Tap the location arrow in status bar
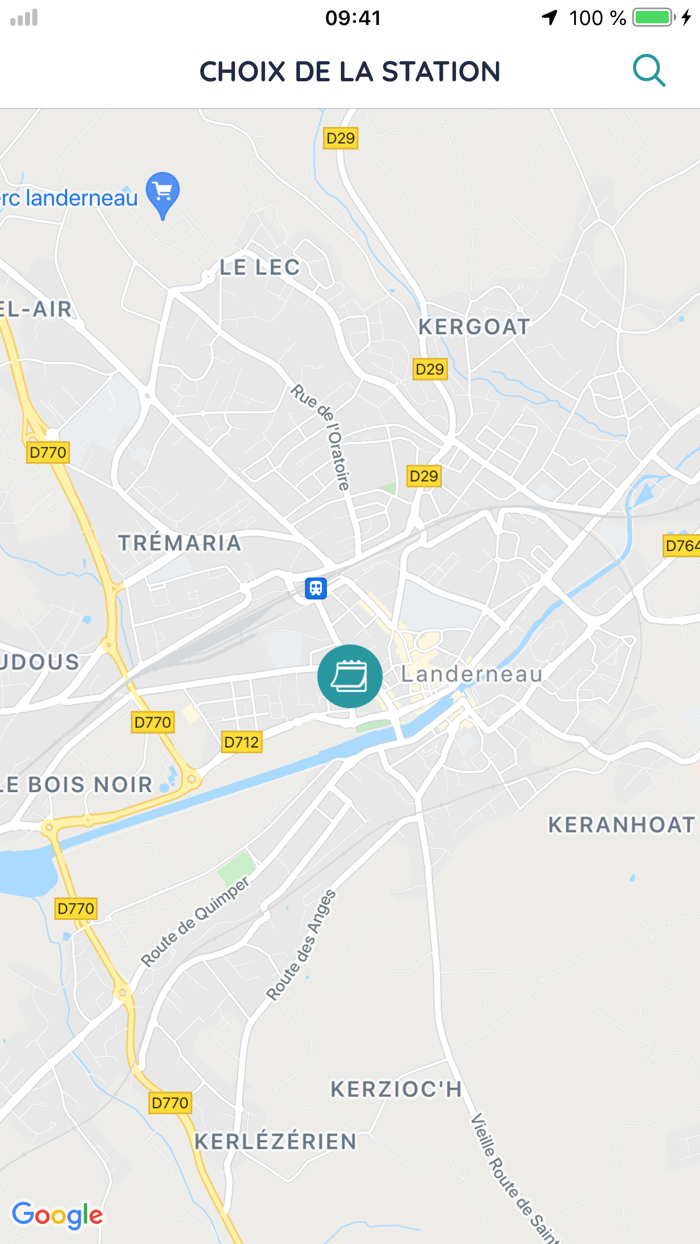The width and height of the screenshot is (700, 1244). point(549,18)
